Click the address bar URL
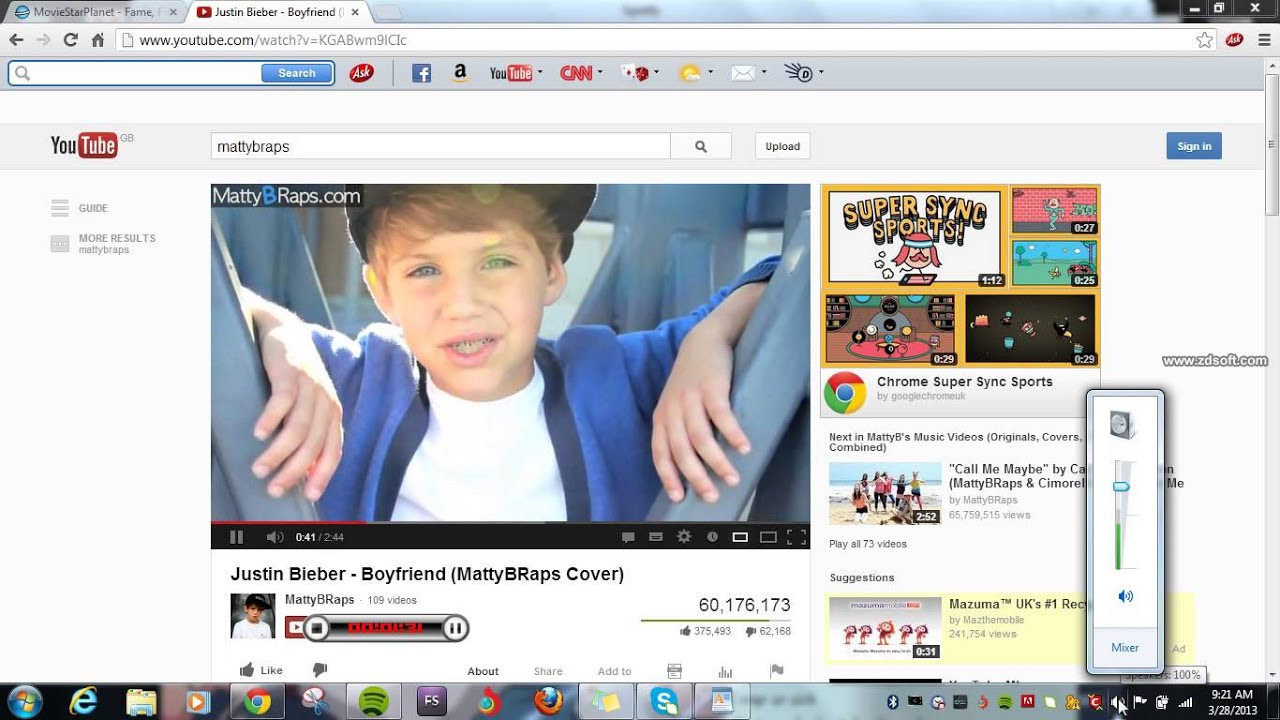Viewport: 1280px width, 720px height. click(273, 40)
